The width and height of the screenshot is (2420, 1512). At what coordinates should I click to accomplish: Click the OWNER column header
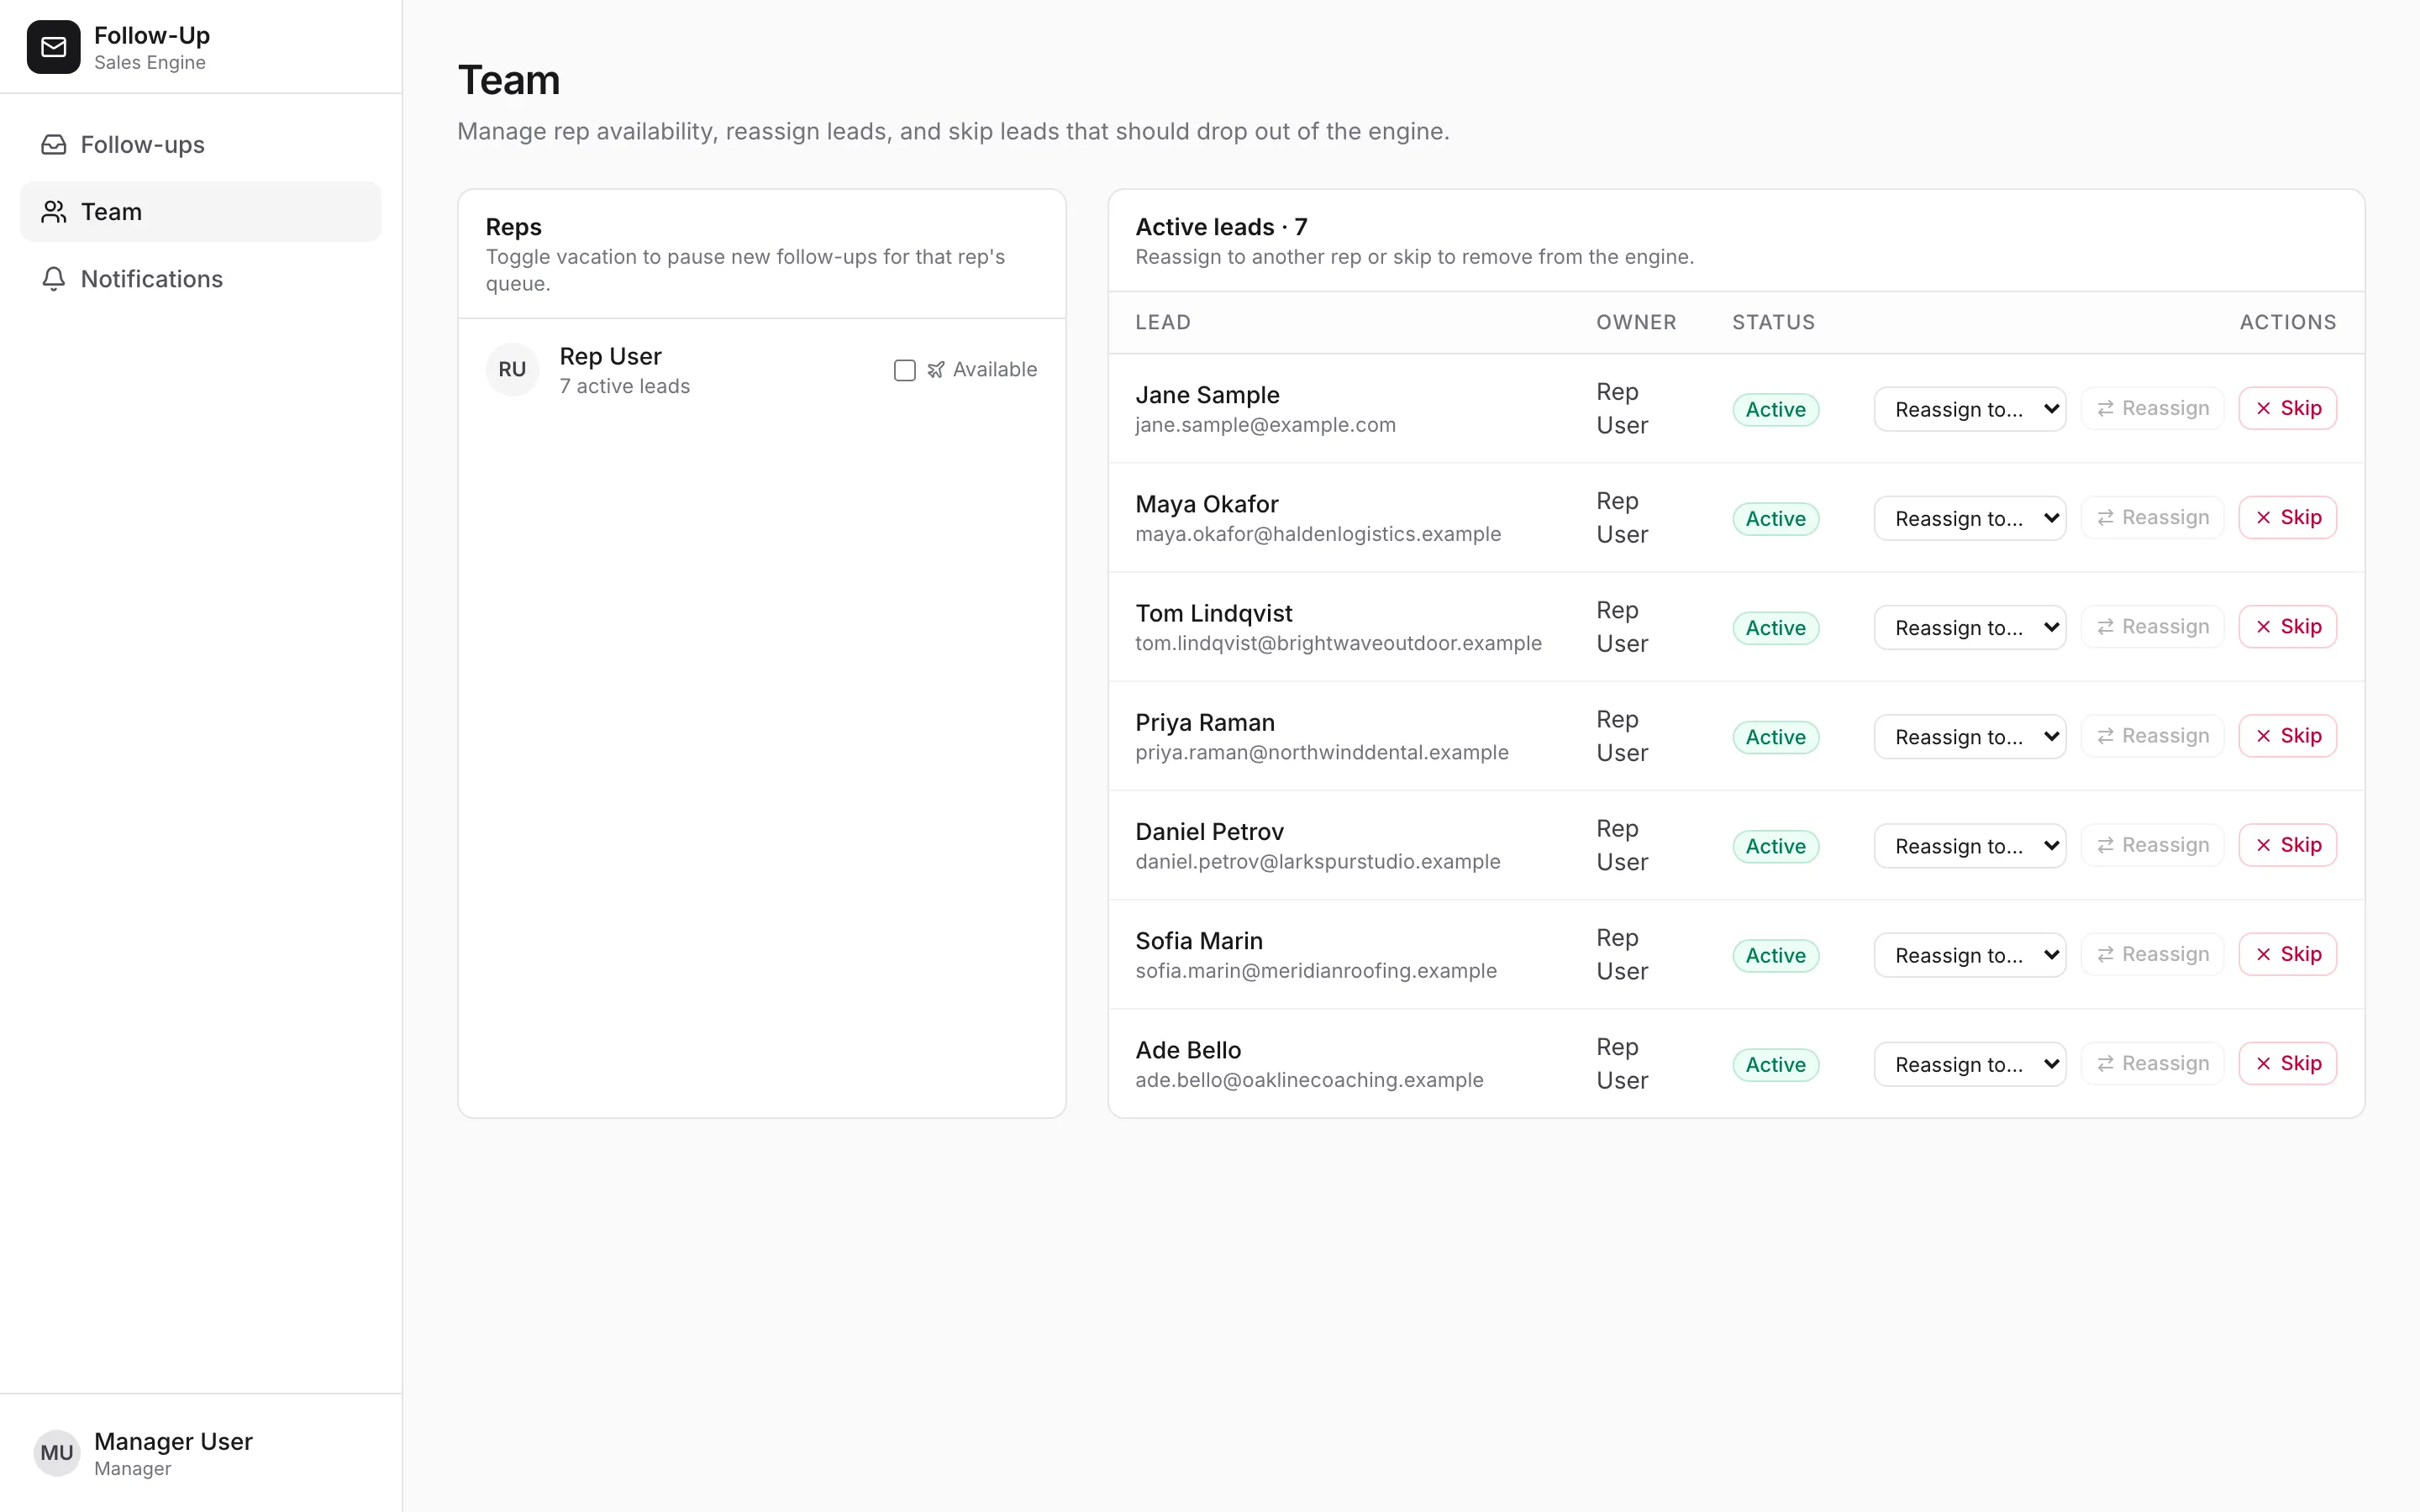1636,322
